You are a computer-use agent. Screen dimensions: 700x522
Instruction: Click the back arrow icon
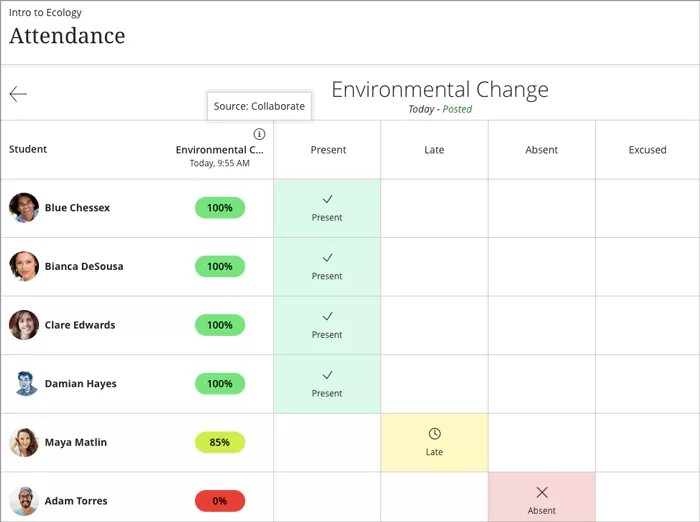click(x=18, y=94)
